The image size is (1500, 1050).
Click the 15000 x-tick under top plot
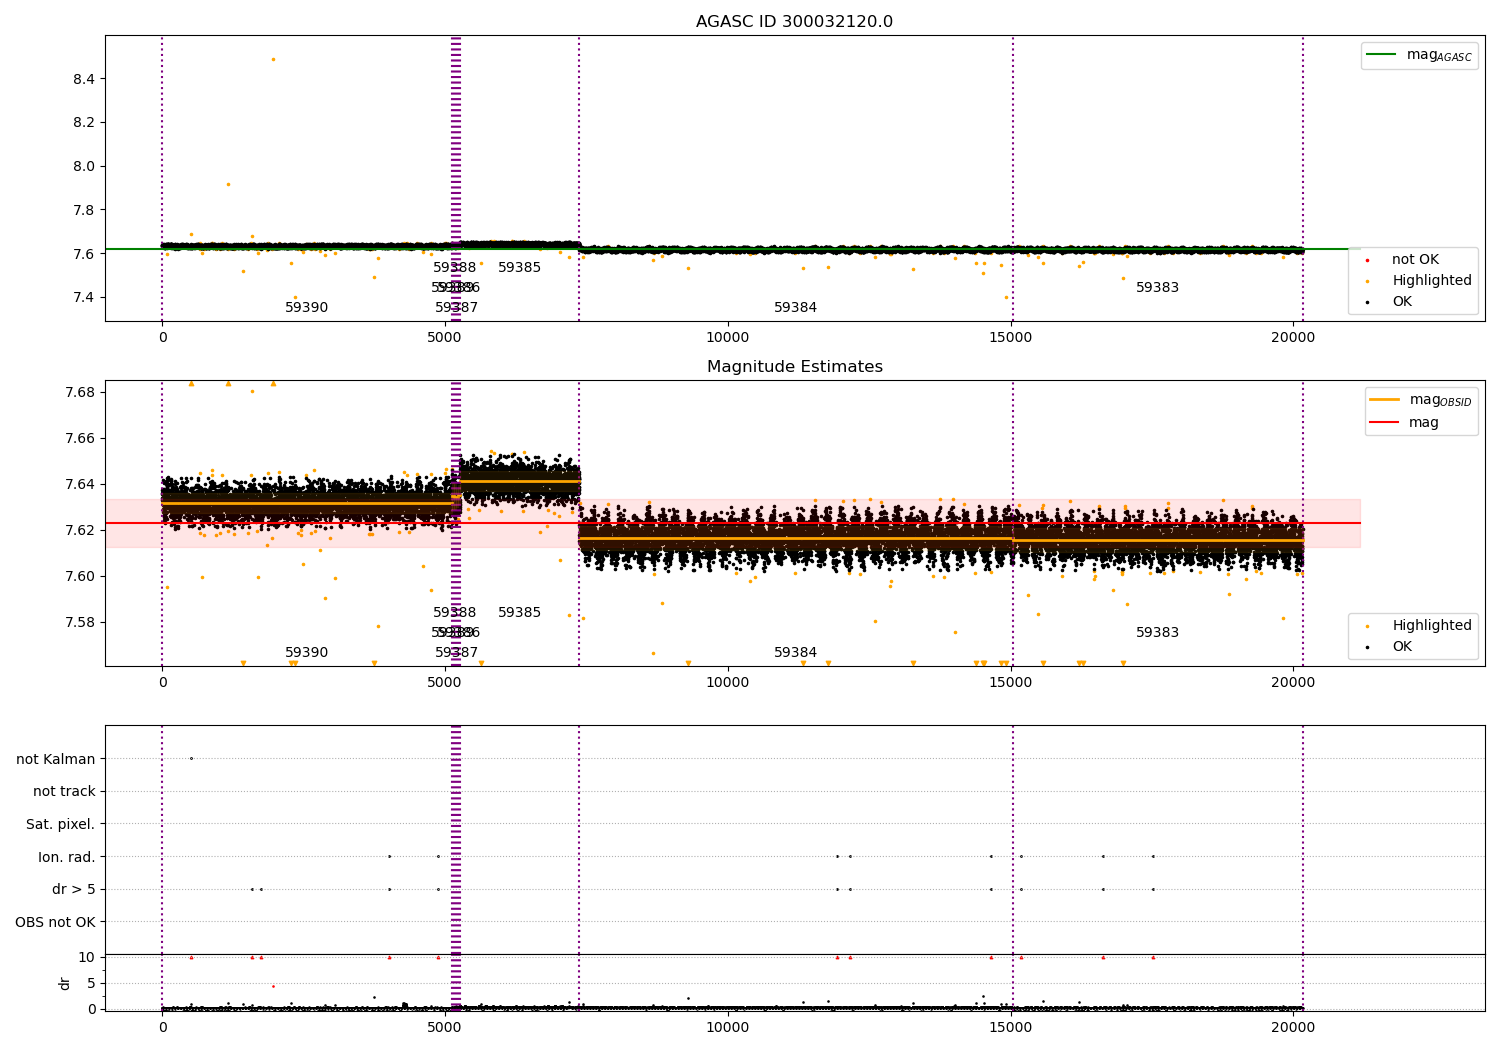click(x=1011, y=338)
